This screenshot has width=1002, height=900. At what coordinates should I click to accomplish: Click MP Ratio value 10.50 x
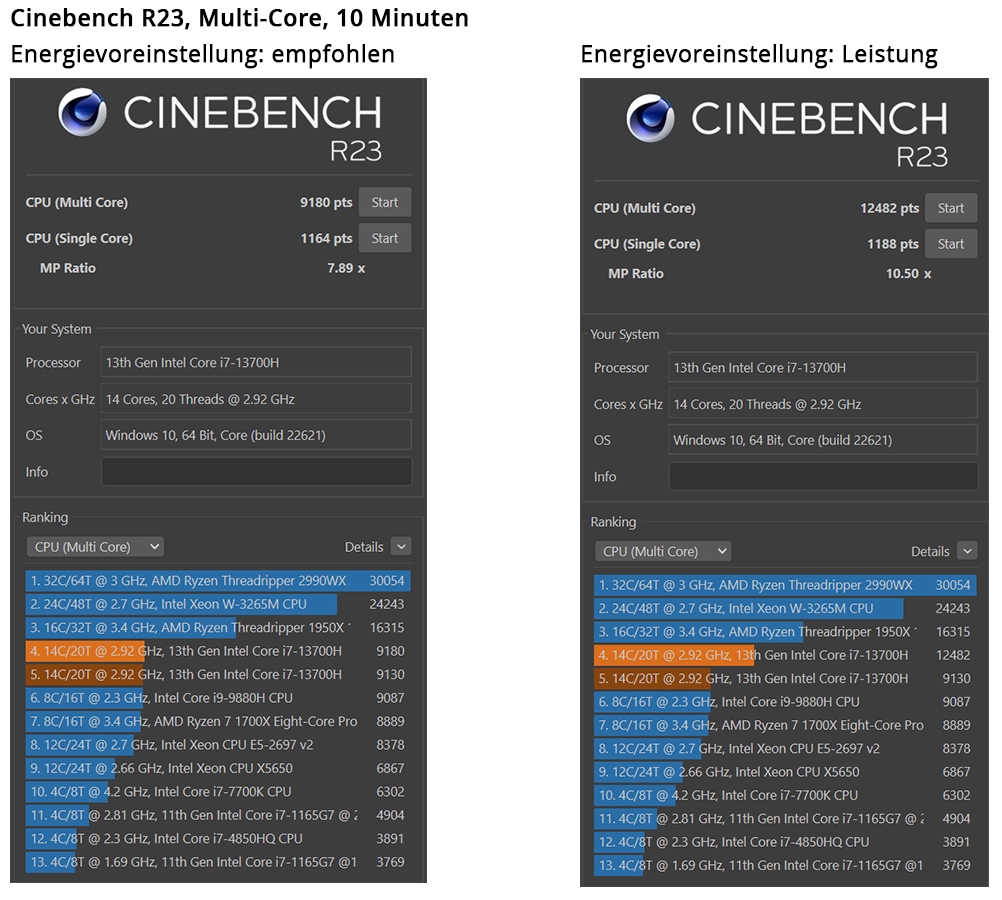pos(908,274)
